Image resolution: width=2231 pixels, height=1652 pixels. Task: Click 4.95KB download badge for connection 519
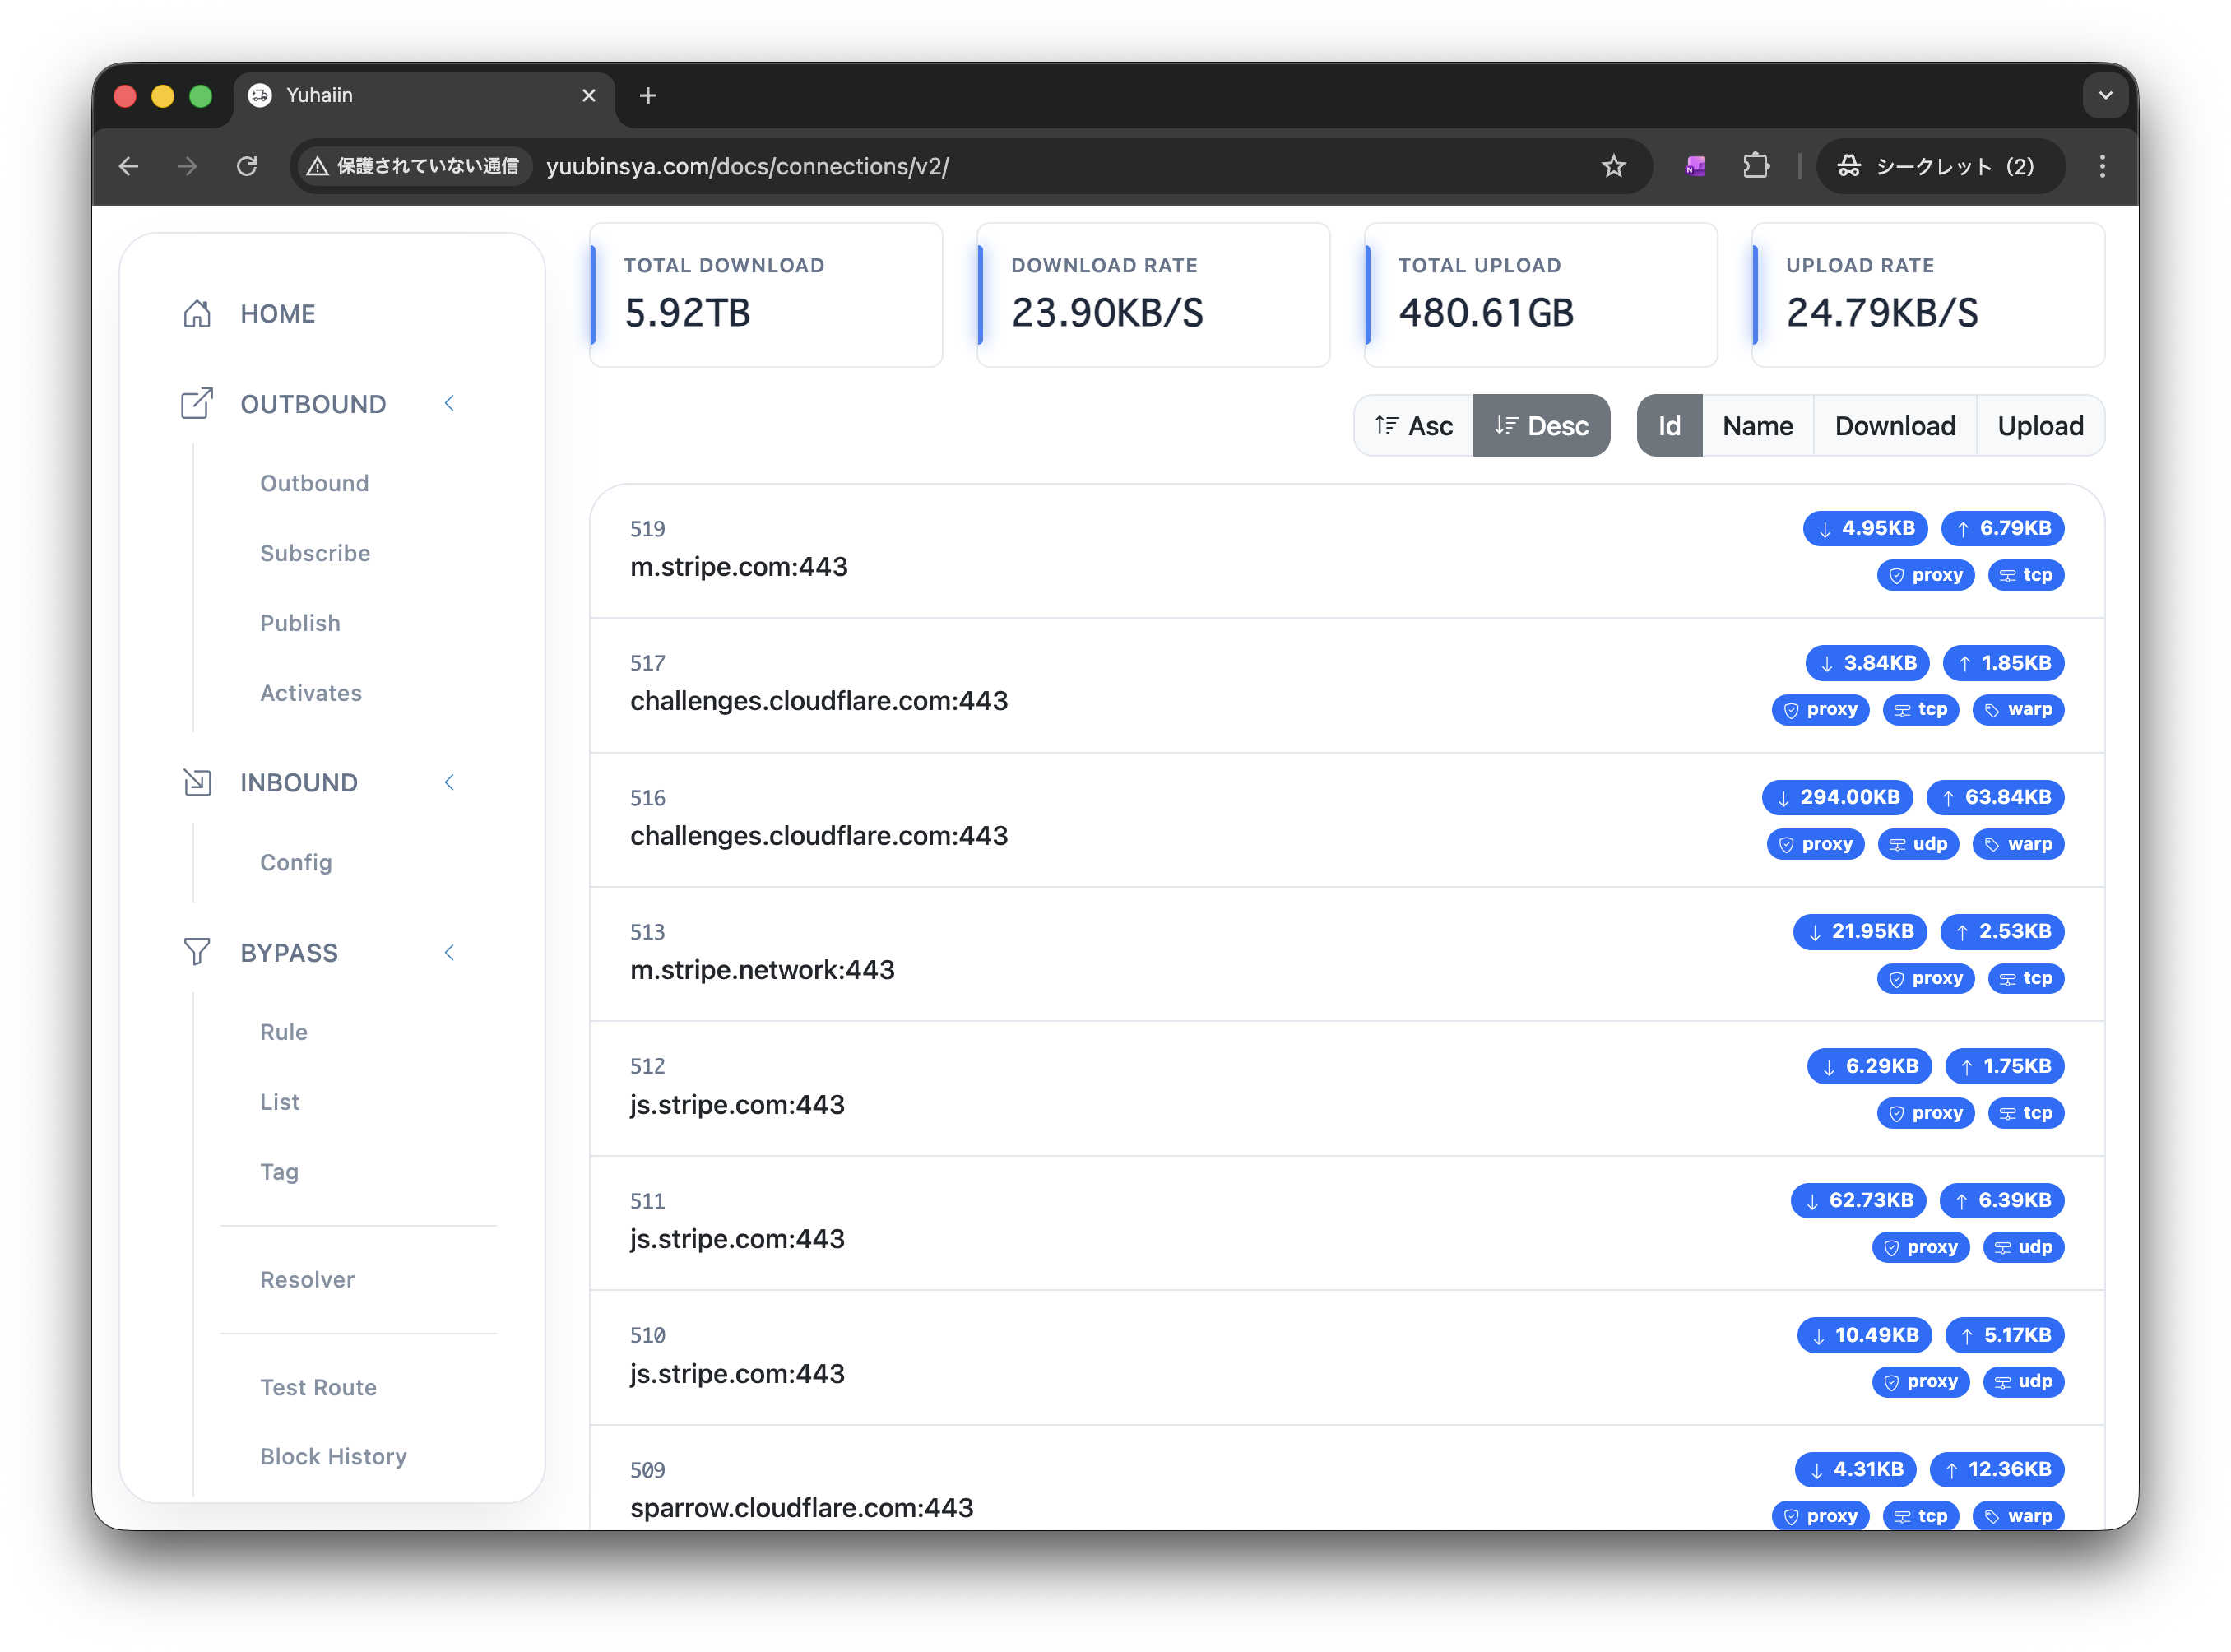(x=1865, y=528)
